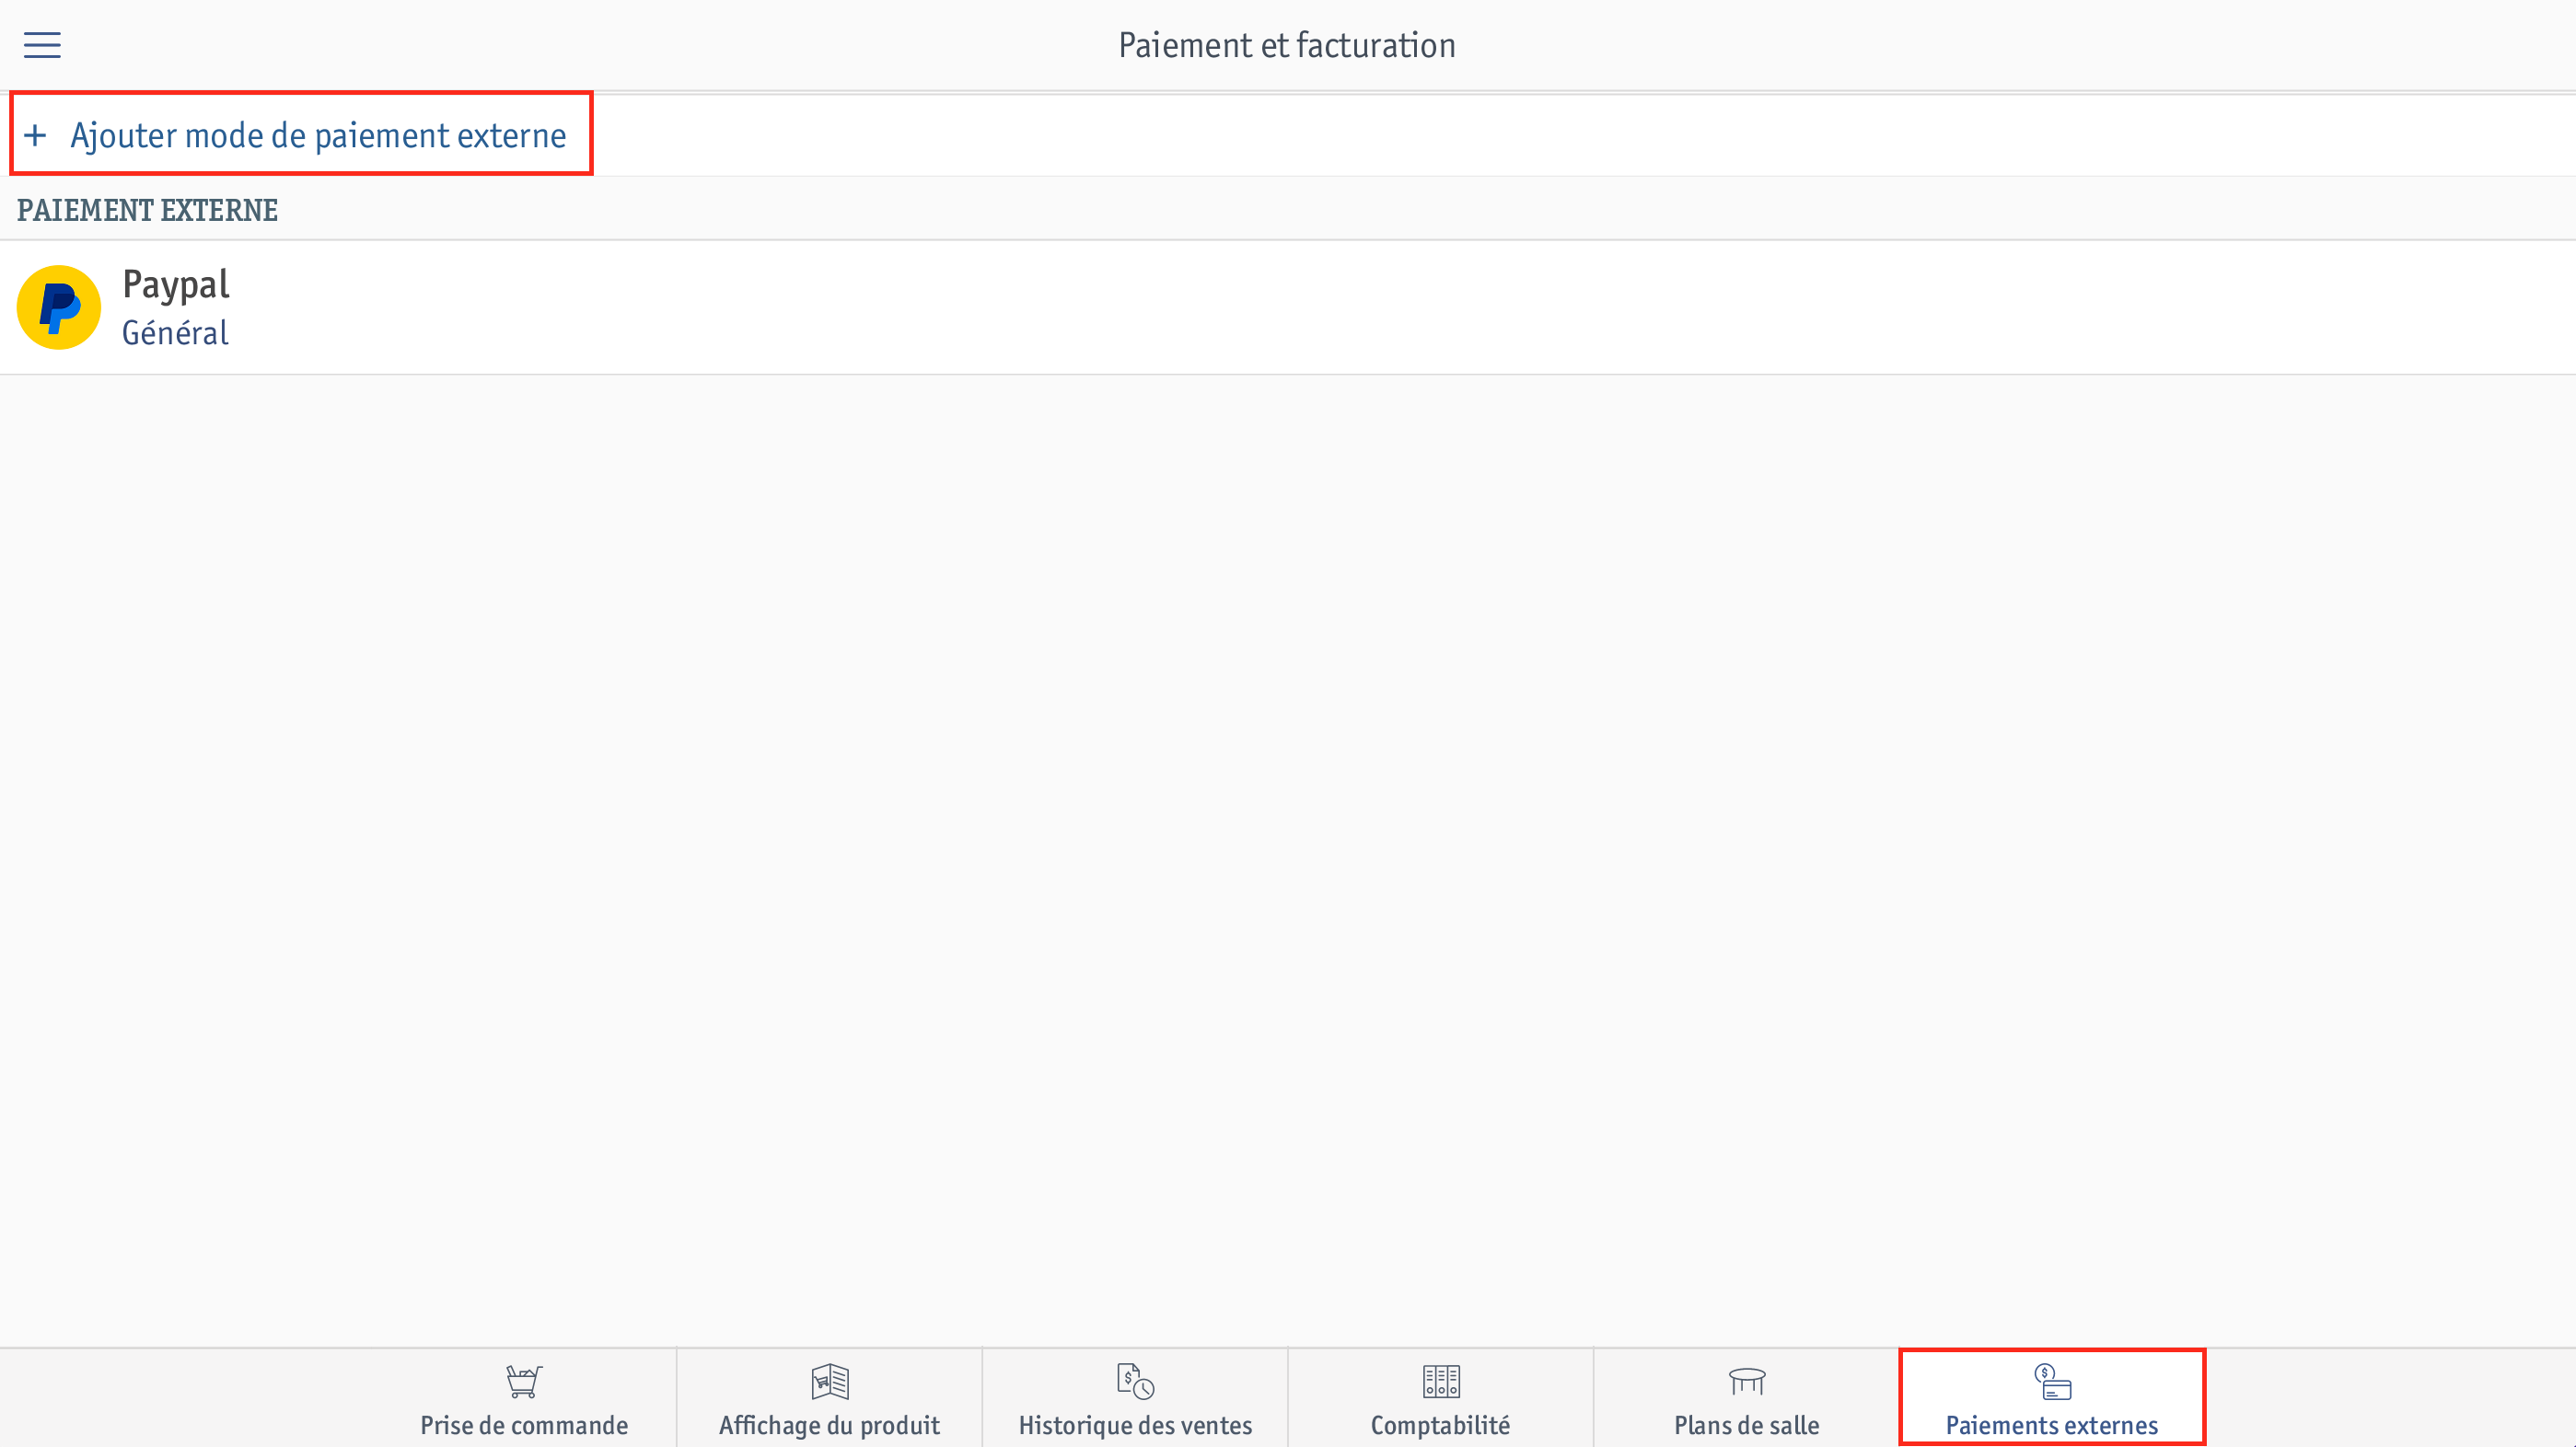Screen dimensions: 2576x1447
Task: Select 'Paiements externes' tab label
Action: pos(2052,1425)
